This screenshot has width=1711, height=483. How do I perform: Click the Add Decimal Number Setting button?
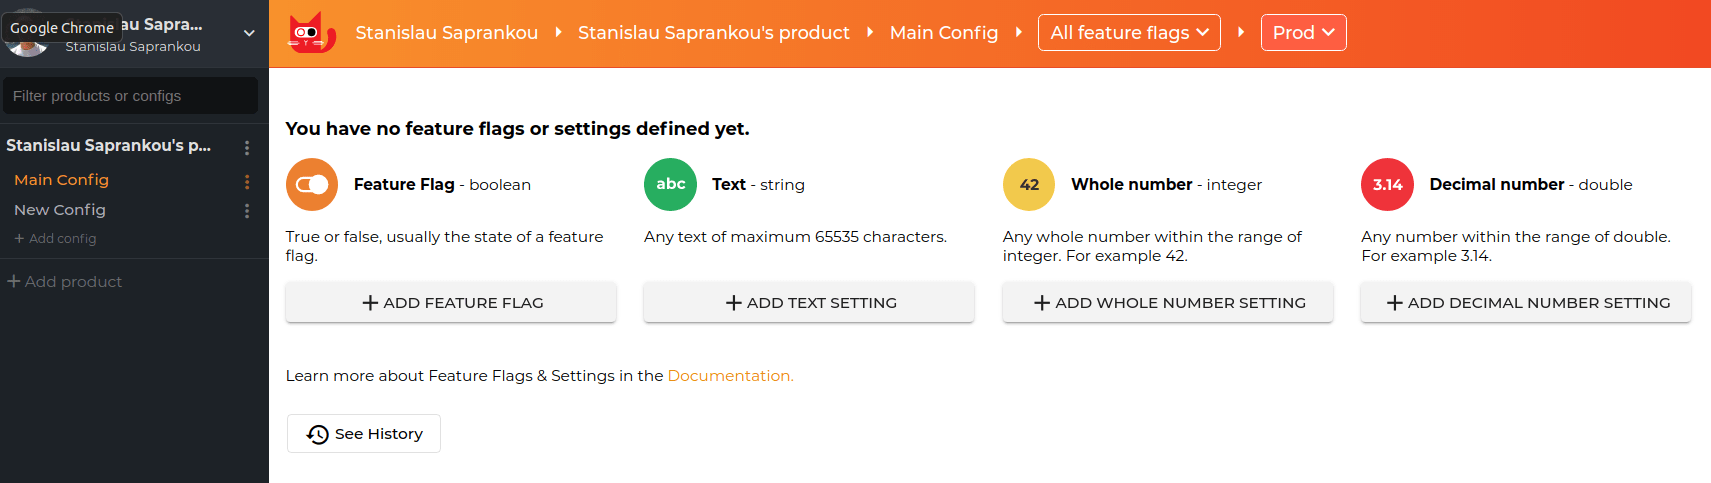click(x=1526, y=302)
